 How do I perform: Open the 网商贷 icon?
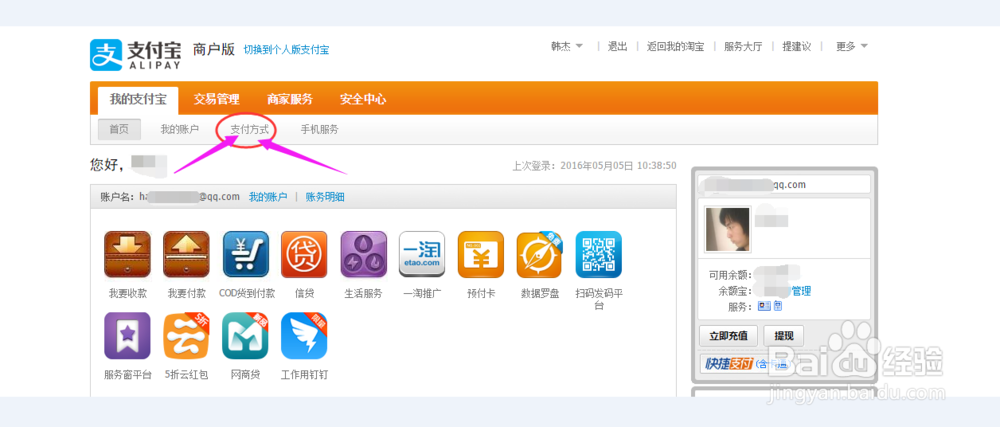click(246, 336)
